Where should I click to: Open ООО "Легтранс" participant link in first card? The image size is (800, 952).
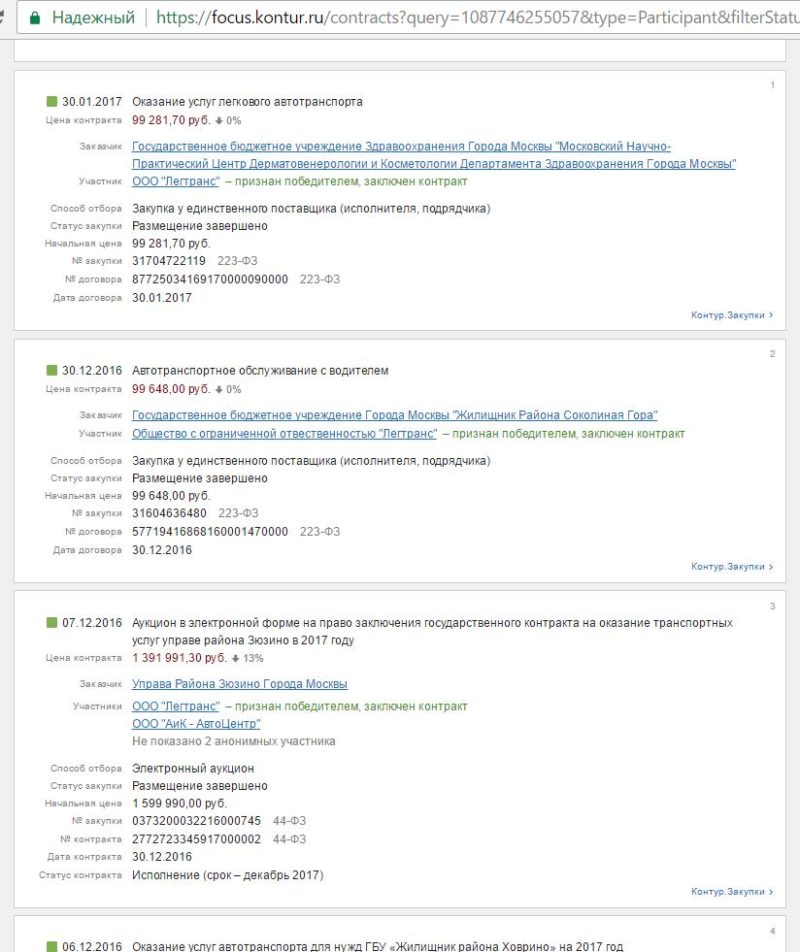point(175,181)
